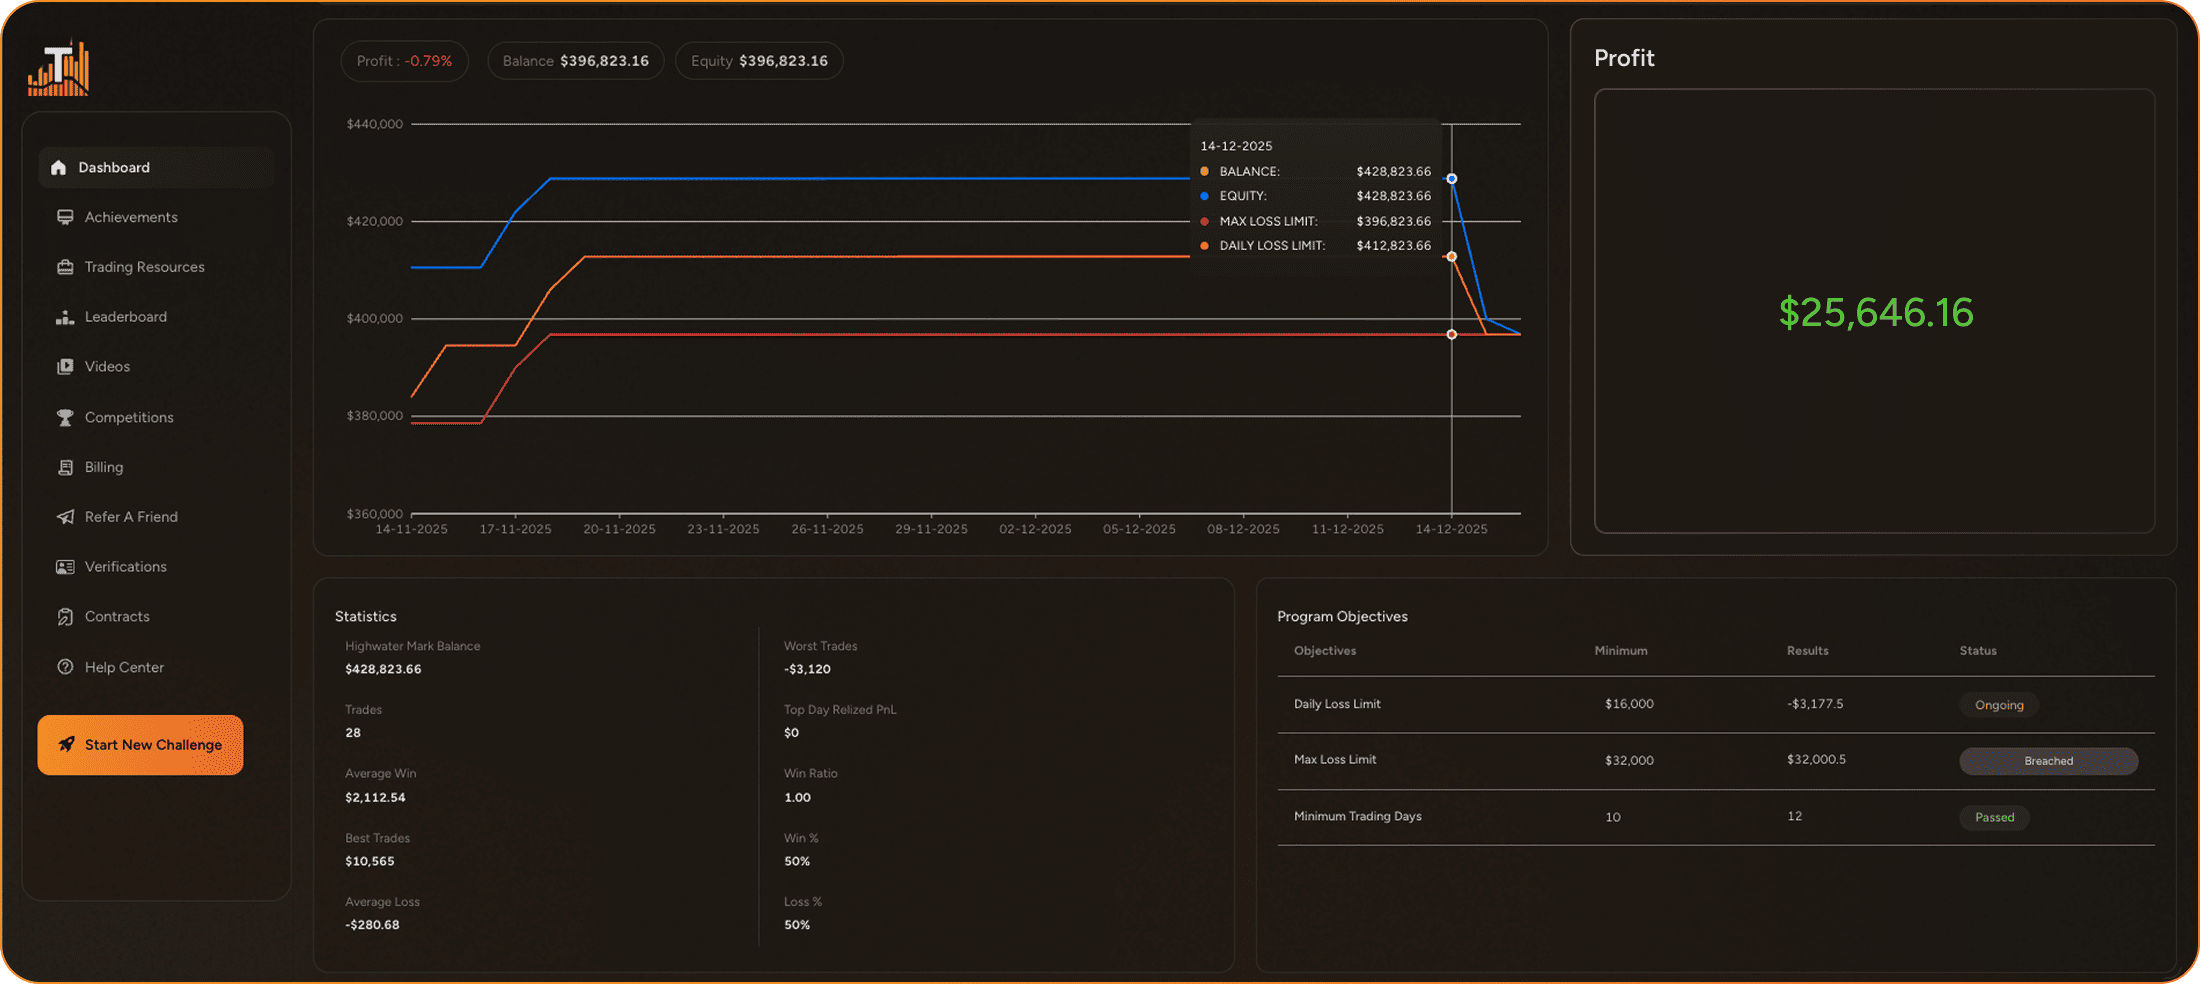Click the 14-12-2025 x-axis date label
2200x984 pixels.
tap(1452, 529)
